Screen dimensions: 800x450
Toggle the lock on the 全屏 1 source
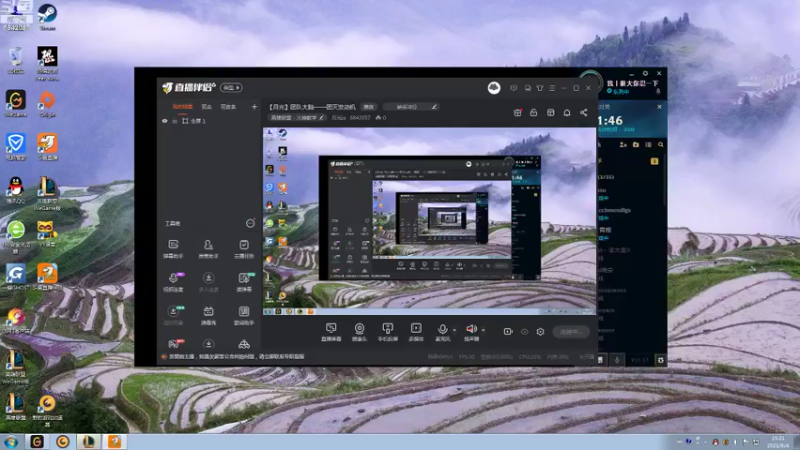click(174, 121)
